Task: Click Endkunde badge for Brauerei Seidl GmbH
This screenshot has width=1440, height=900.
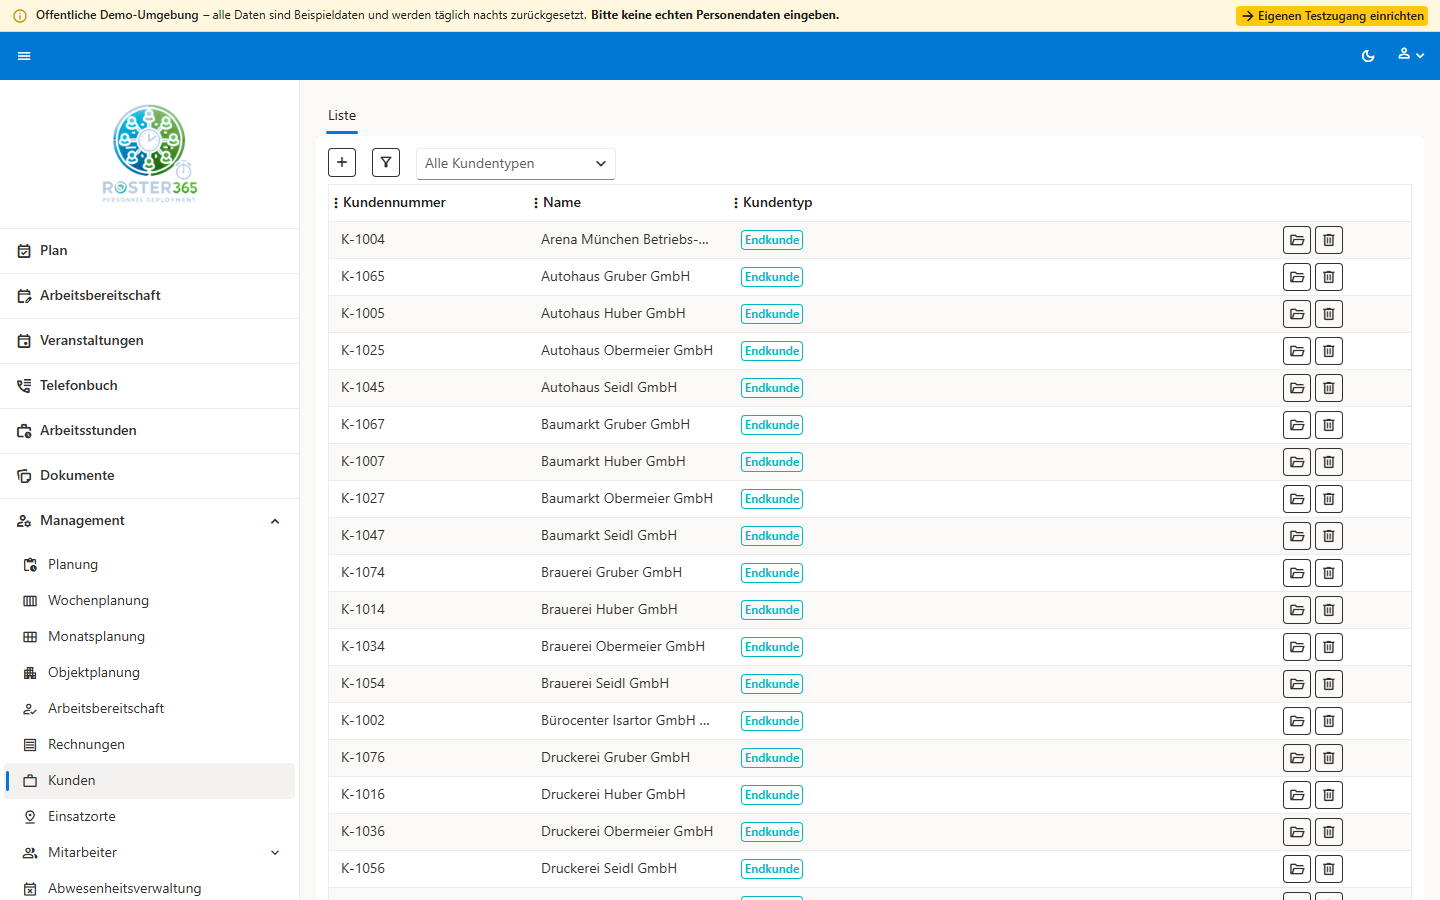Action: coord(772,684)
